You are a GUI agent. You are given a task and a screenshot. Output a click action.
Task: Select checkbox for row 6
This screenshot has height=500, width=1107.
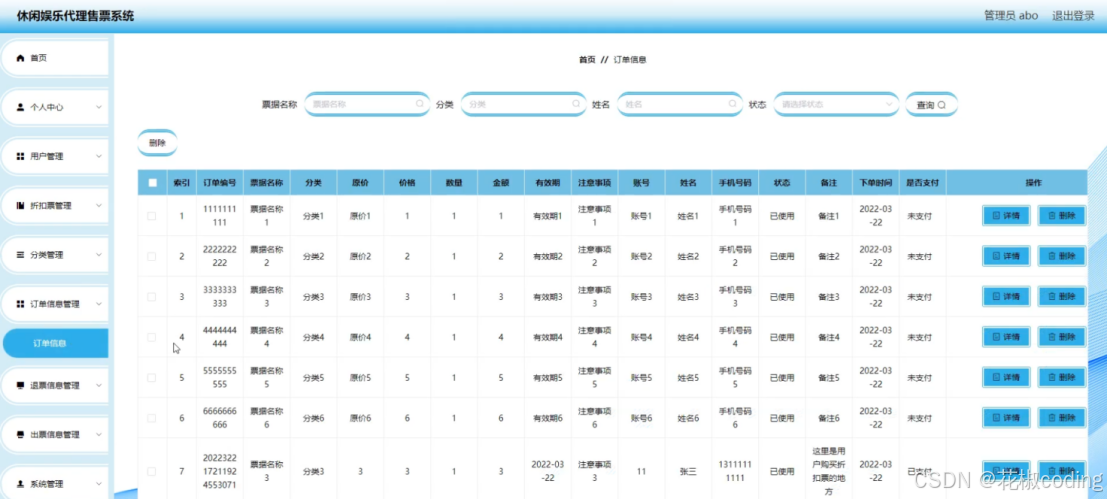coord(152,418)
